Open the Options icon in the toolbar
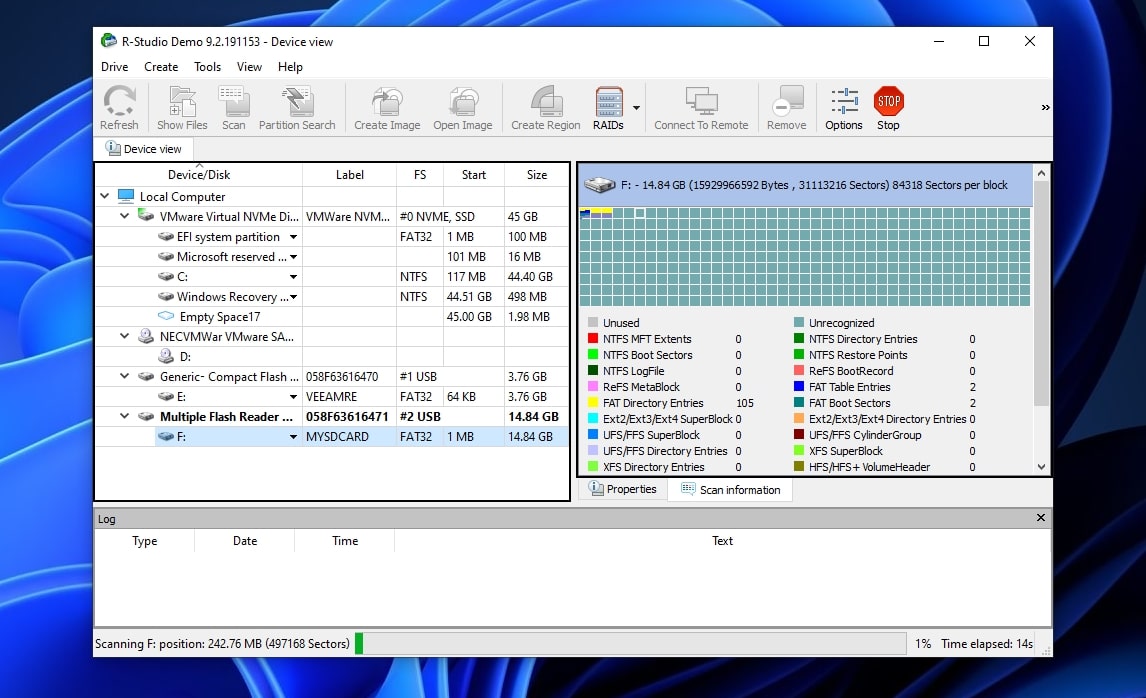This screenshot has height=698, width=1146. [843, 106]
